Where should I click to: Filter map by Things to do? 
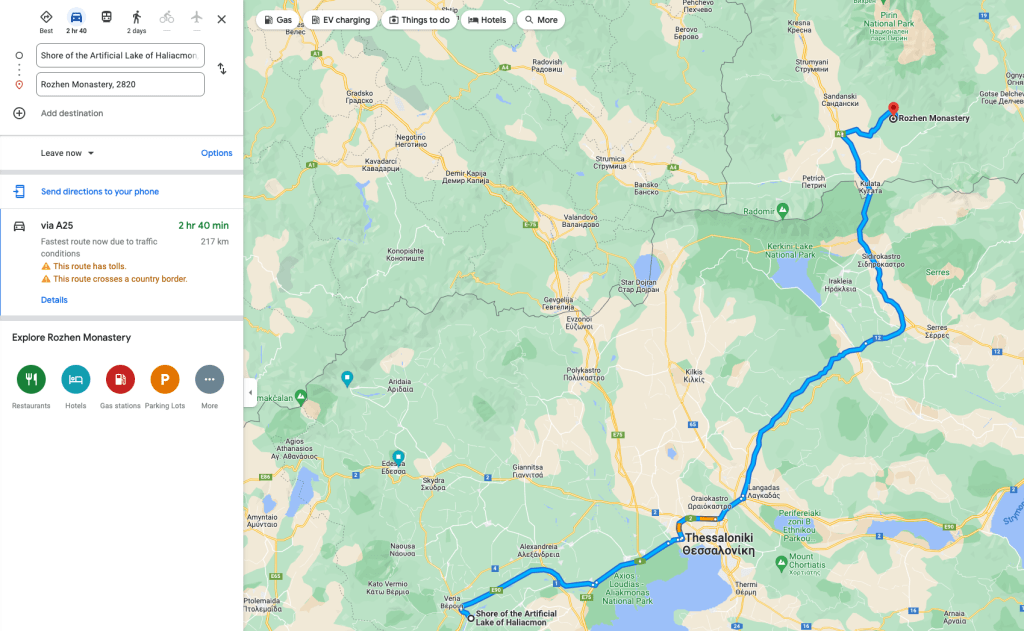pos(419,20)
